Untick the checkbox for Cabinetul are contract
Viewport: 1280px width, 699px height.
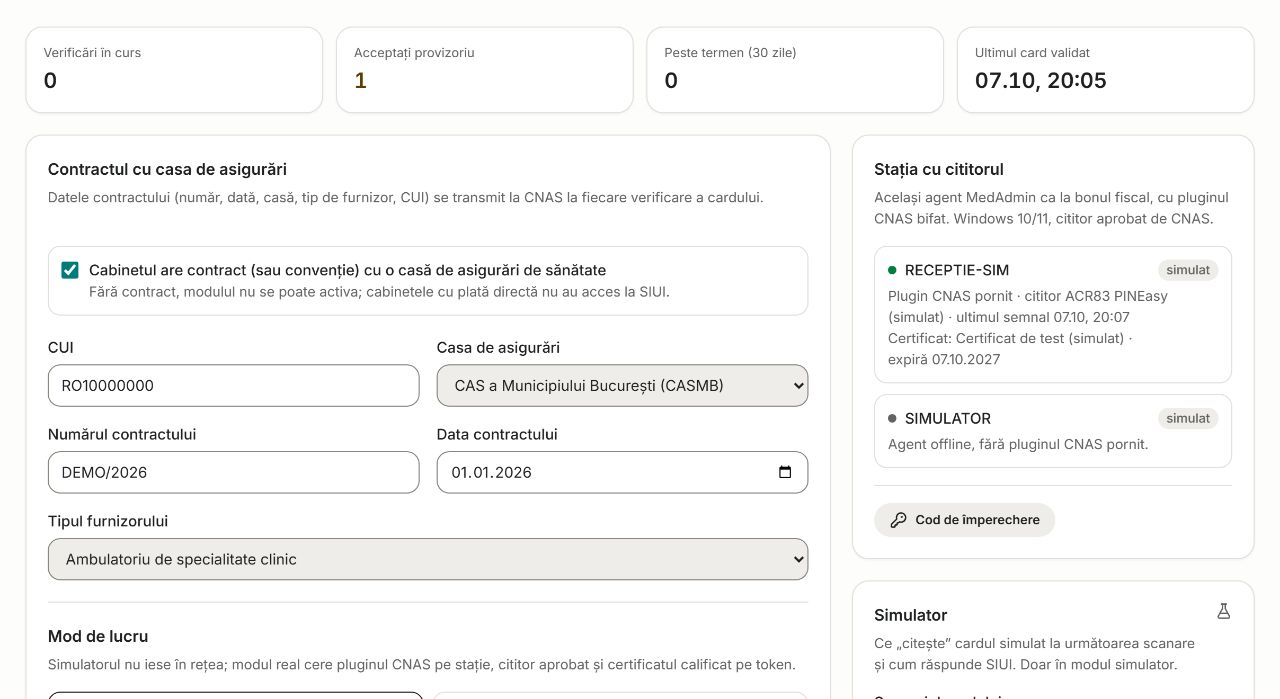tap(70, 270)
